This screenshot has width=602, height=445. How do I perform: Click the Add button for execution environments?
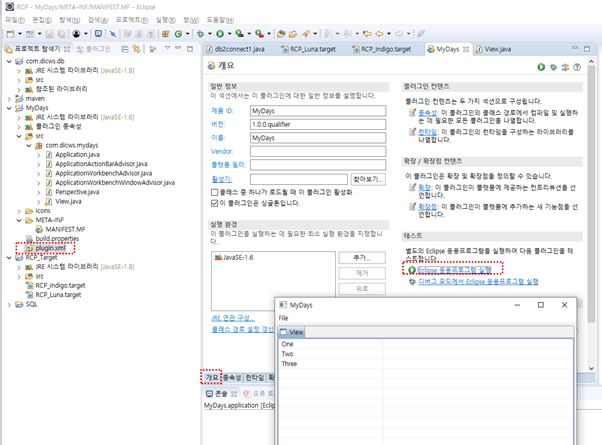[362, 258]
